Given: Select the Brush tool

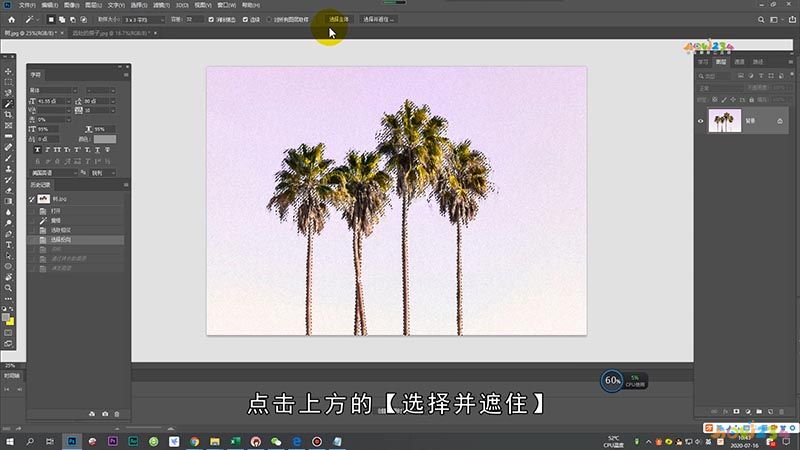Looking at the screenshot, I should pos(8,158).
